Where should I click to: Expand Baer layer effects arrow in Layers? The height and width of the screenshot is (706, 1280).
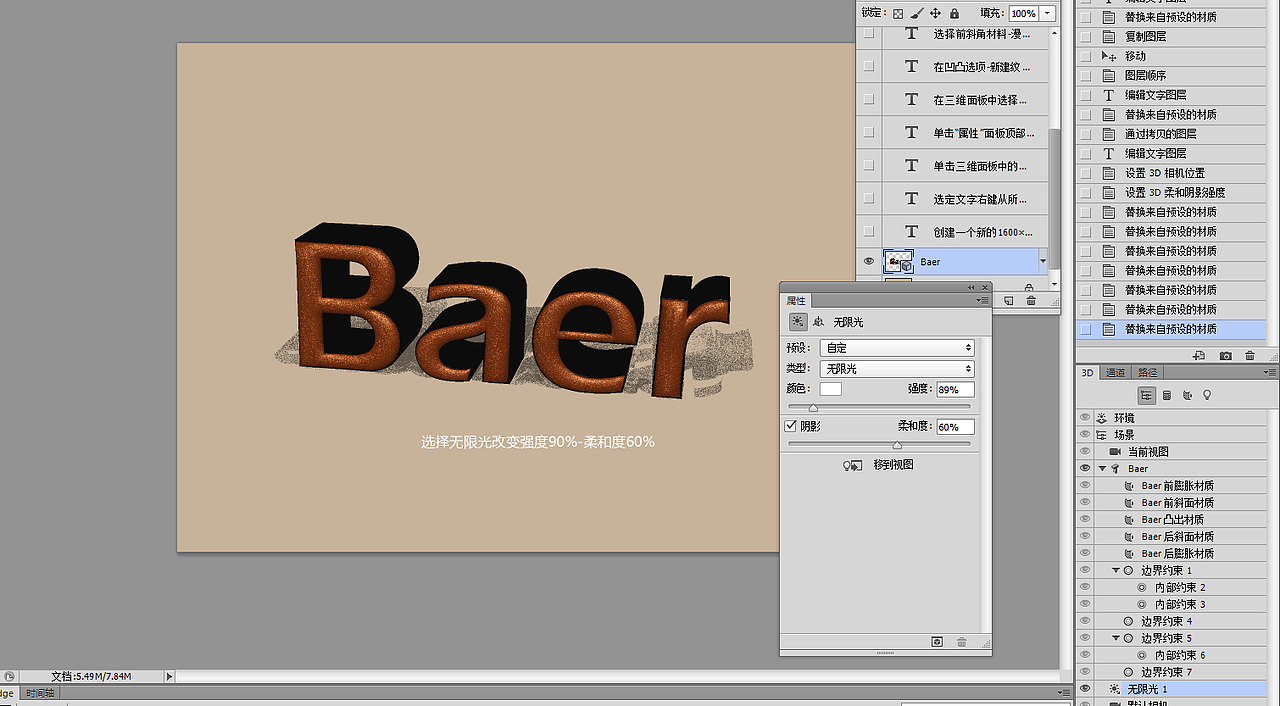tap(1043, 262)
